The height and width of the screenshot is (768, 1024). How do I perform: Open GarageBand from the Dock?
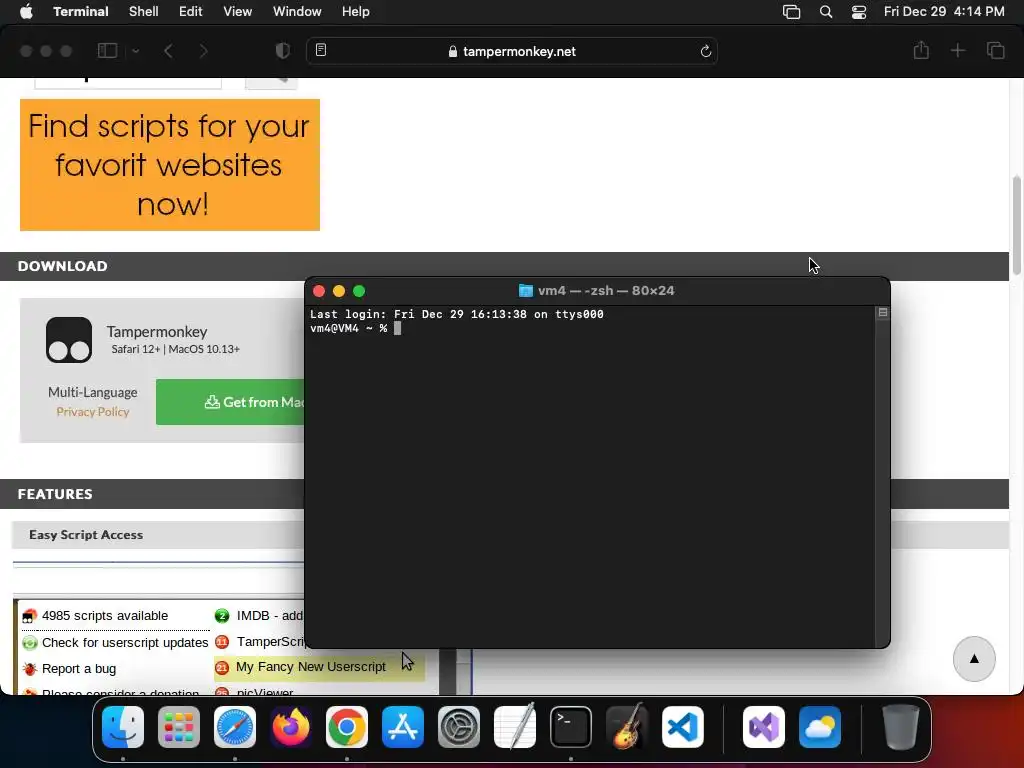[x=627, y=727]
